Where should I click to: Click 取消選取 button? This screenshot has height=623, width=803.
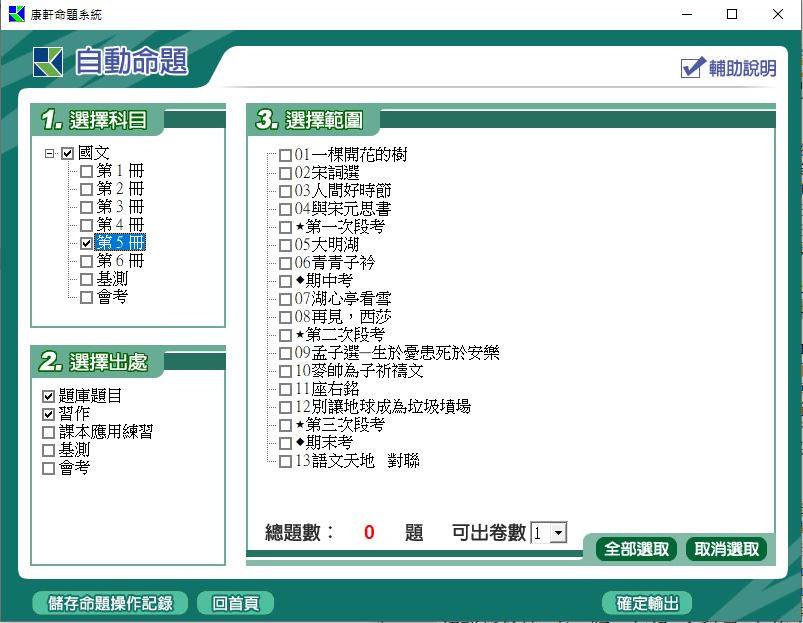pyautogui.click(x=726, y=549)
